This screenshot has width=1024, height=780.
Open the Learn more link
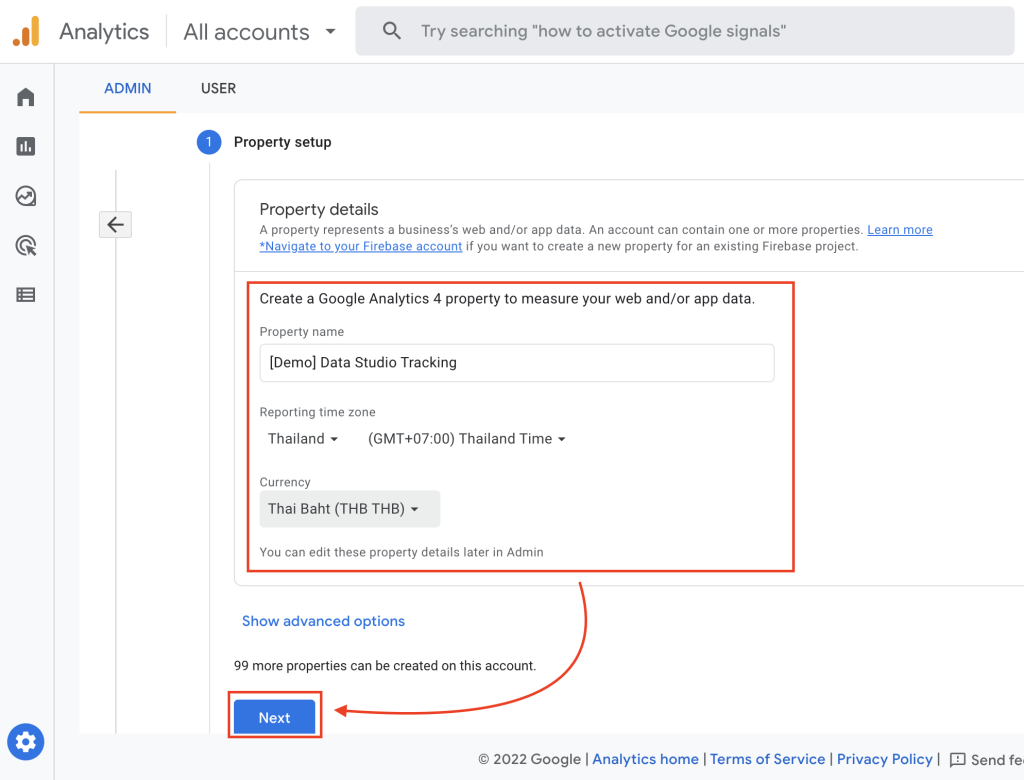click(x=900, y=230)
